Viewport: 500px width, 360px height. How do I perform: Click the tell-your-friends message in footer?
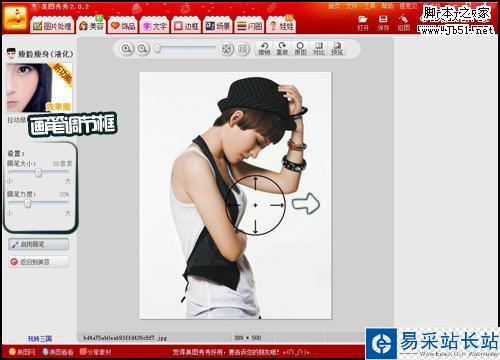(x=242, y=352)
